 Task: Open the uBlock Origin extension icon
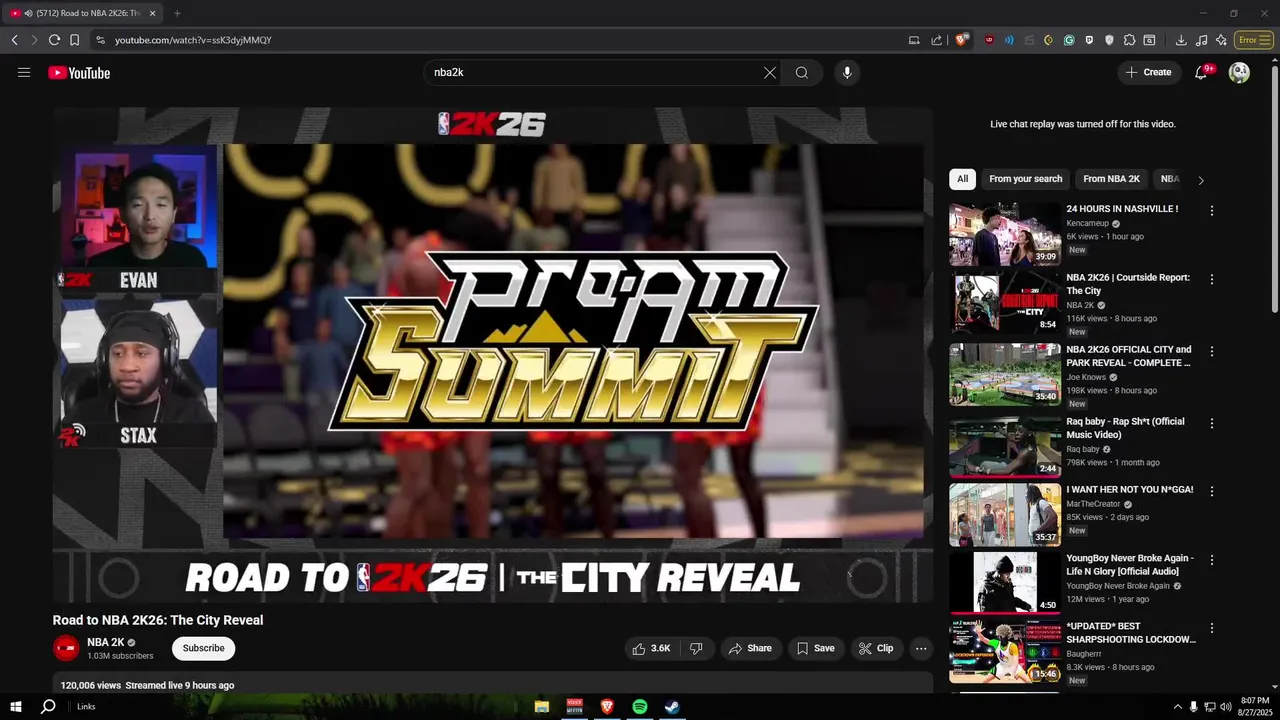pyautogui.click(x=990, y=40)
